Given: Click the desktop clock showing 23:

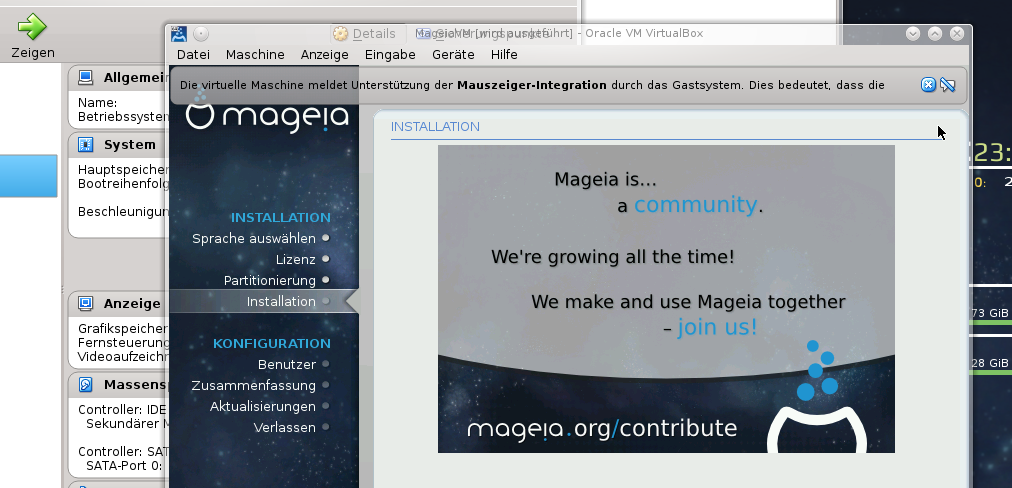Looking at the screenshot, I should 992,153.
